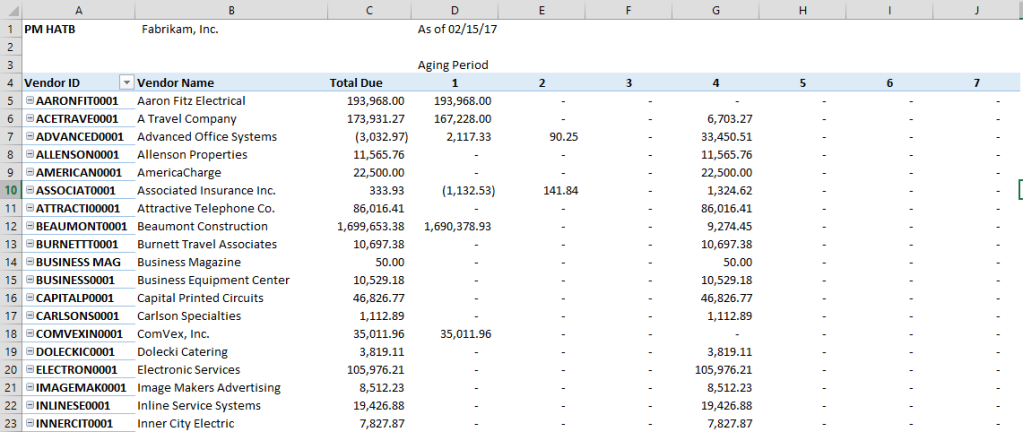The image size is (1023, 432).
Task: Click the Total Due header cell
Action: tap(370, 83)
